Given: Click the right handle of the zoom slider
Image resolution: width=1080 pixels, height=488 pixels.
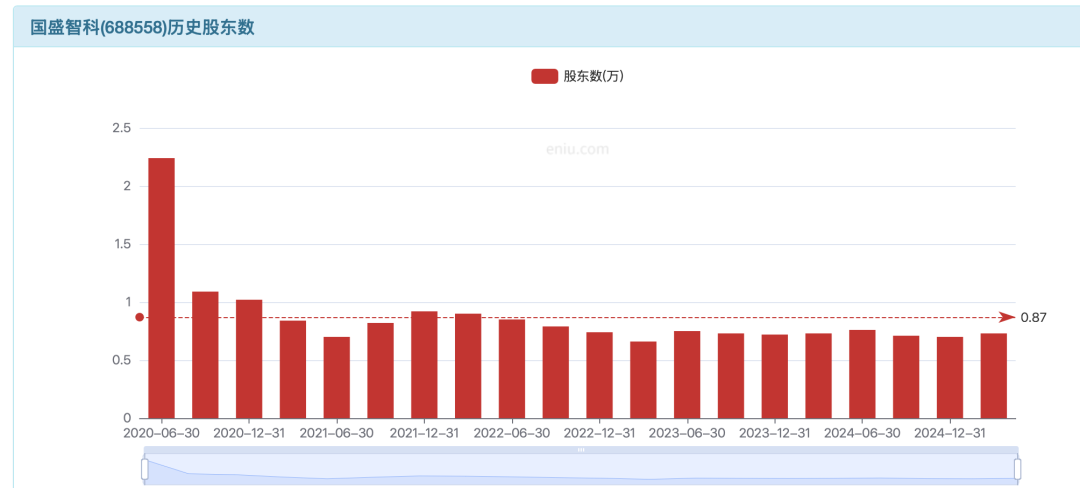Looking at the screenshot, I should tap(1017, 469).
